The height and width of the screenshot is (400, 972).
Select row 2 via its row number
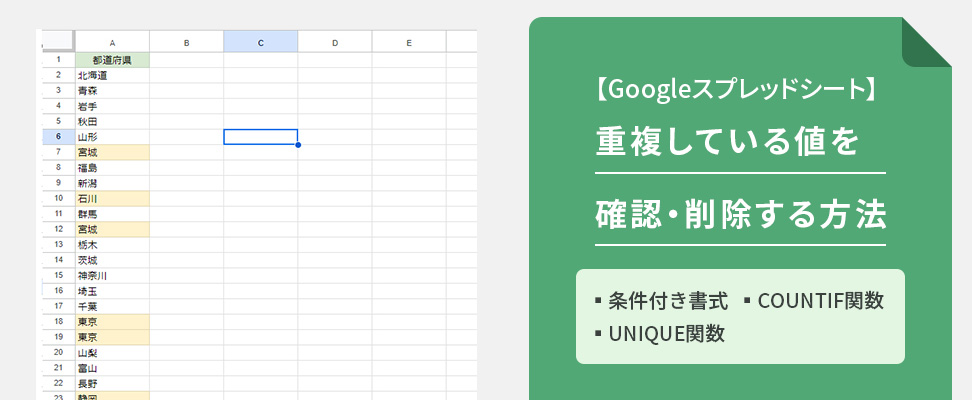pos(58,76)
